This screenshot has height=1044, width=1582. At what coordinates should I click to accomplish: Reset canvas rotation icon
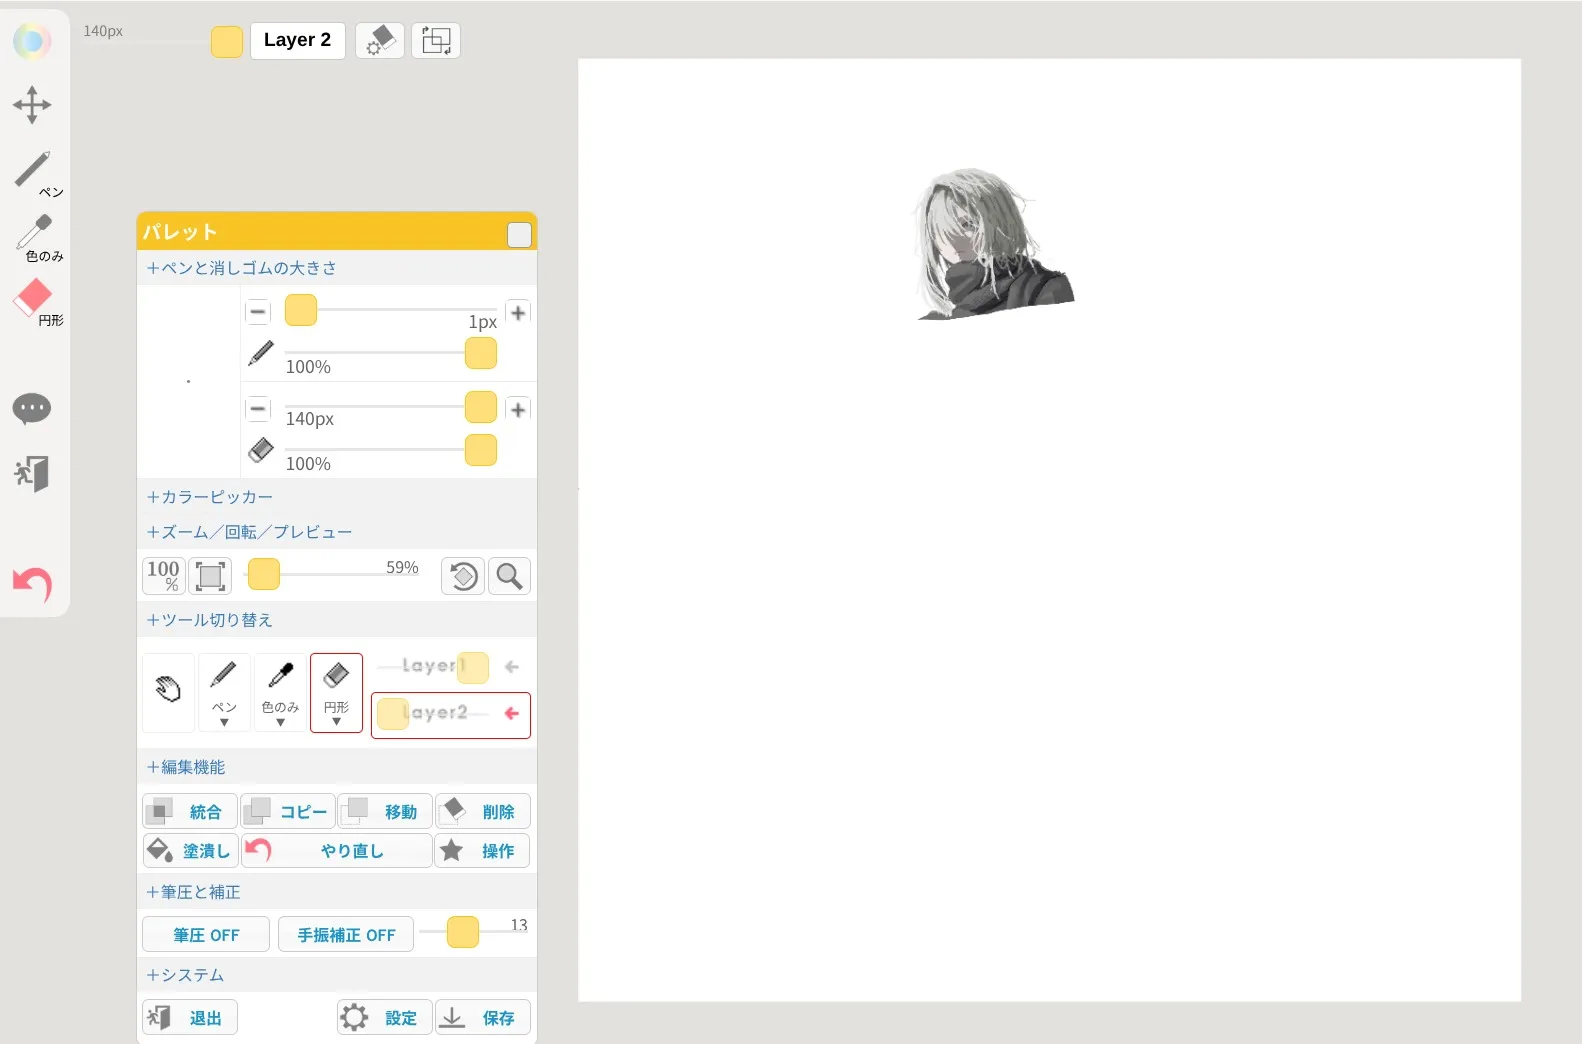463,576
